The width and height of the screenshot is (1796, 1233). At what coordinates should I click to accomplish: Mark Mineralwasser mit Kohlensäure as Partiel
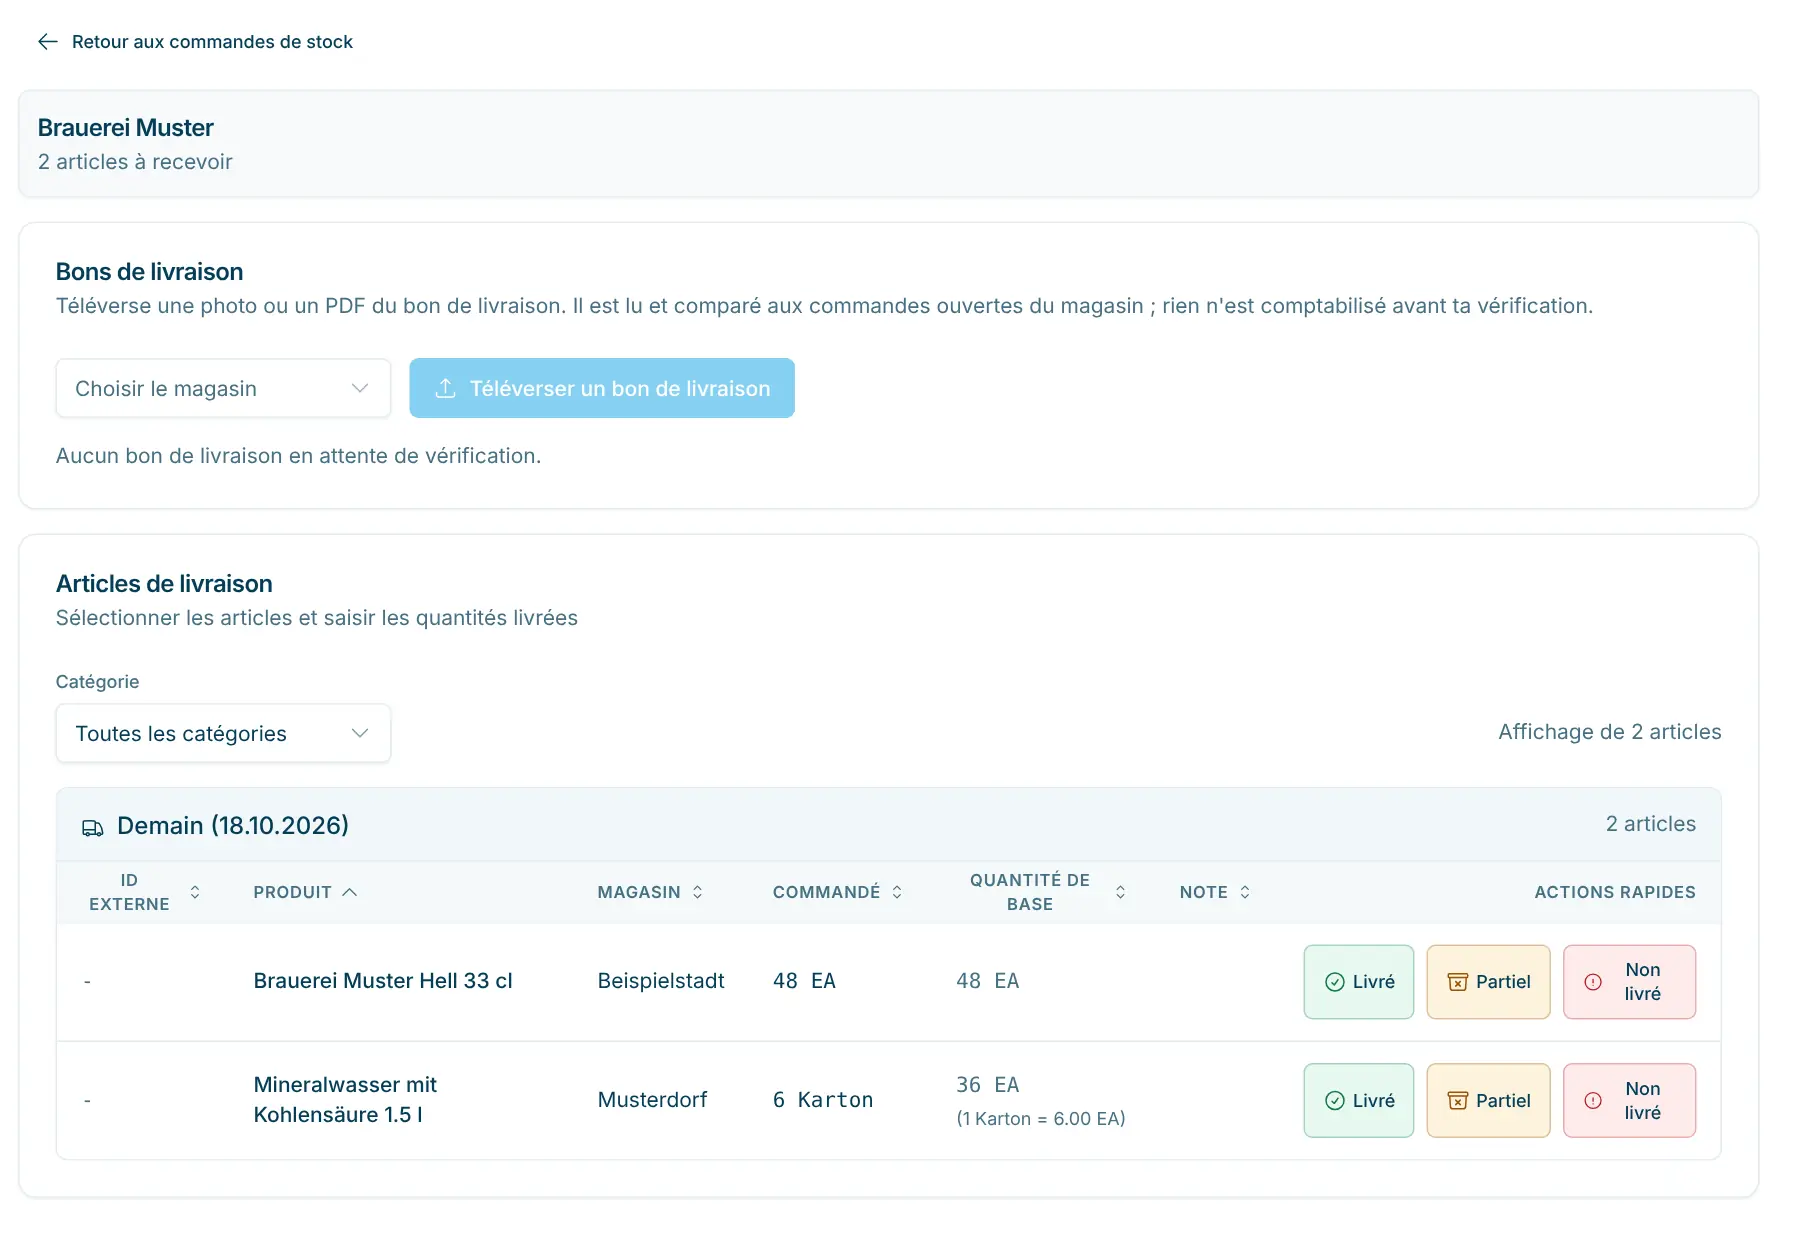click(1488, 1100)
